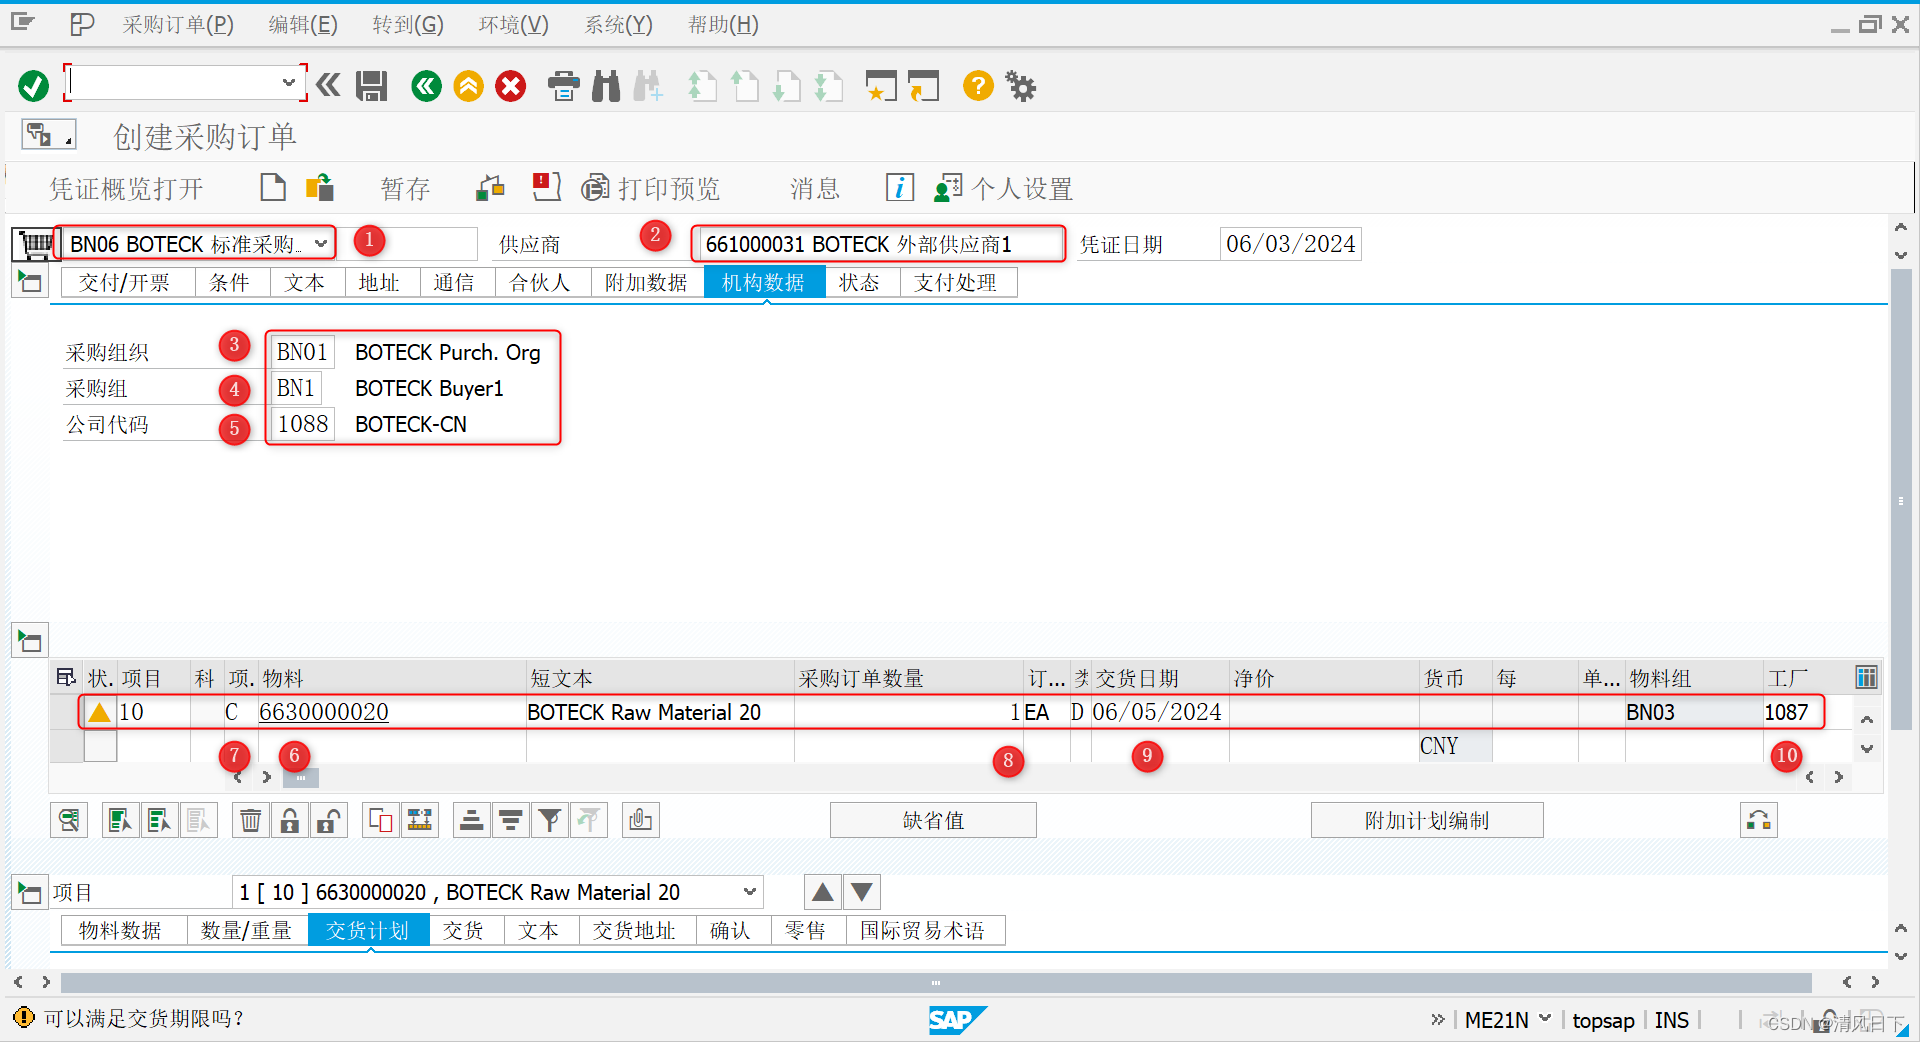1920x1042 pixels.
Task: Click the item table horizontal scroll thumb
Action: [301, 777]
